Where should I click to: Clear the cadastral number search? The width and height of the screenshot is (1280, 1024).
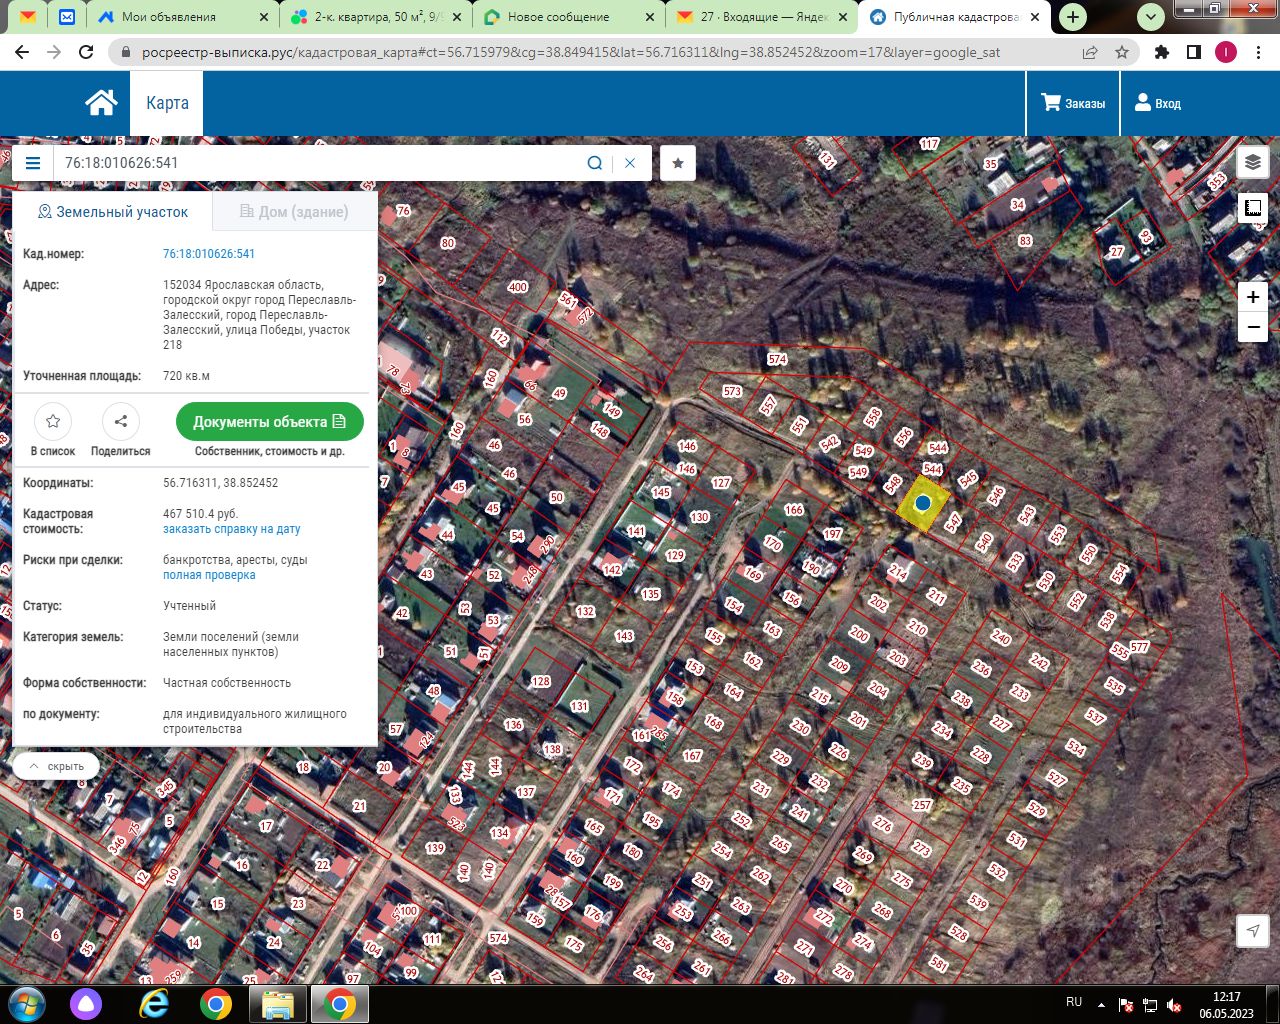pyautogui.click(x=630, y=163)
